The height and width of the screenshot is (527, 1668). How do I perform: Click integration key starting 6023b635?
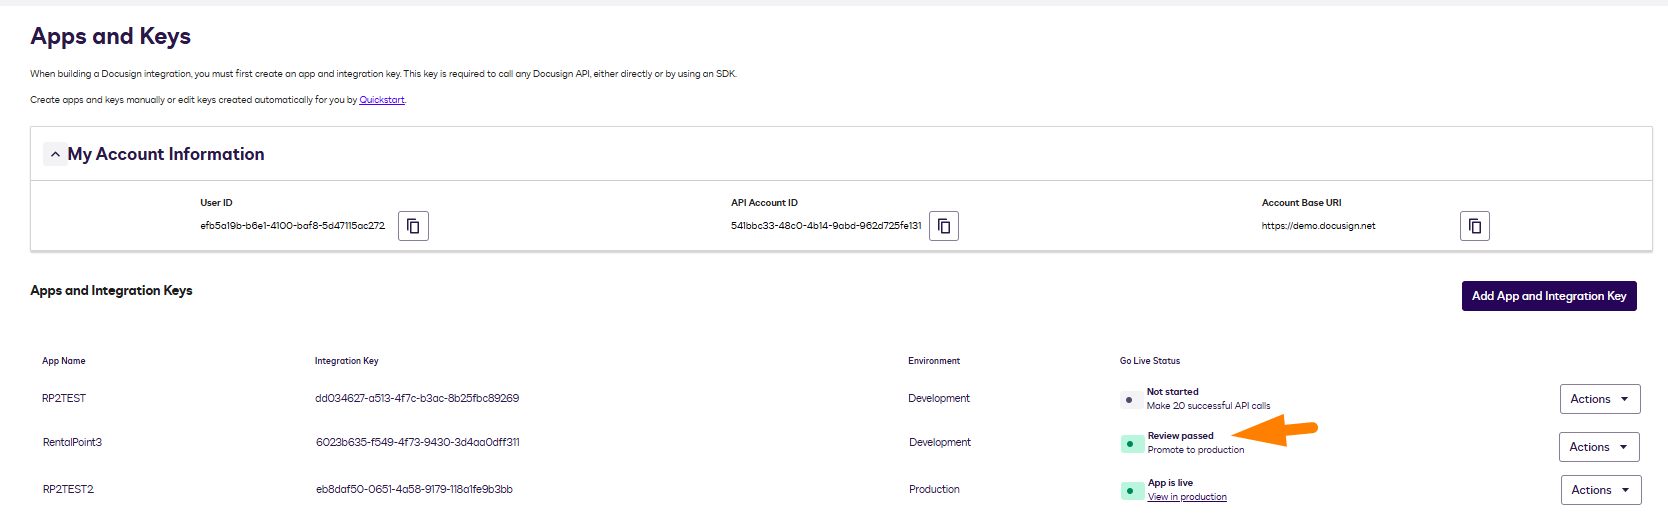418,442
